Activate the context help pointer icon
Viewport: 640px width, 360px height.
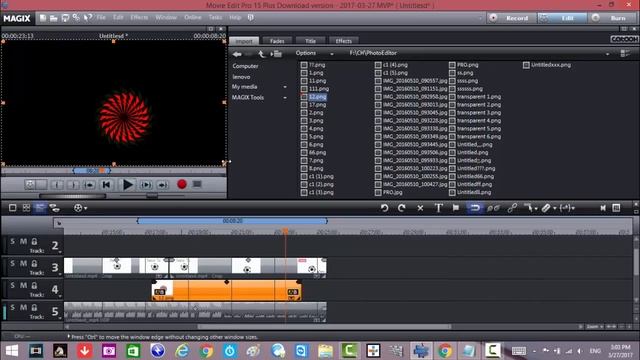(87, 18)
